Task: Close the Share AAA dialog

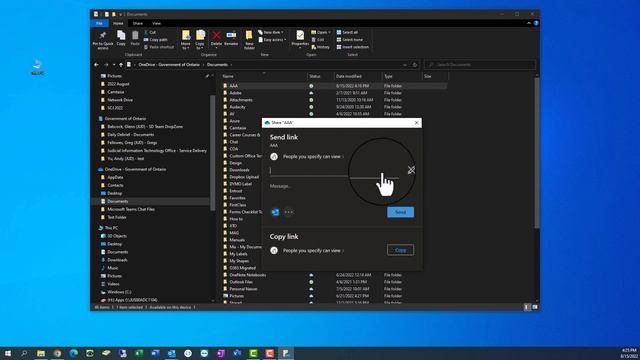Action: (x=416, y=123)
